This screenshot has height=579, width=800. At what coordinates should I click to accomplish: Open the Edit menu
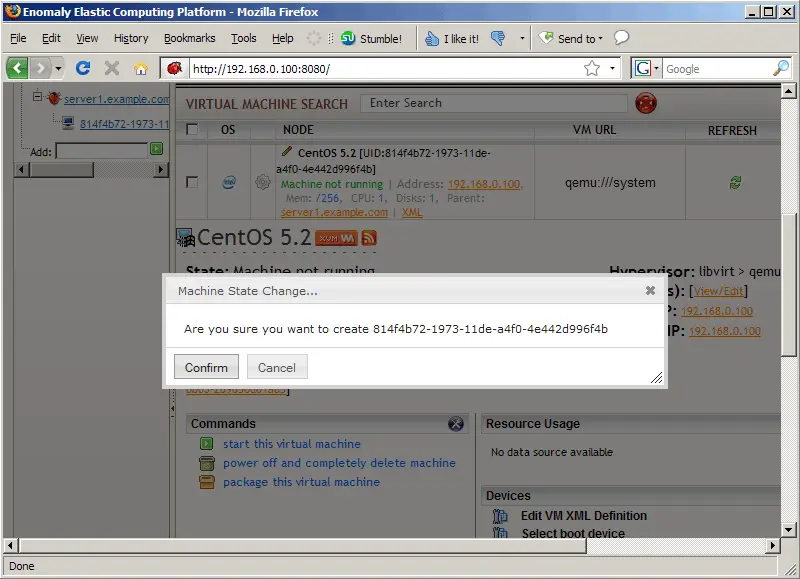coord(51,38)
